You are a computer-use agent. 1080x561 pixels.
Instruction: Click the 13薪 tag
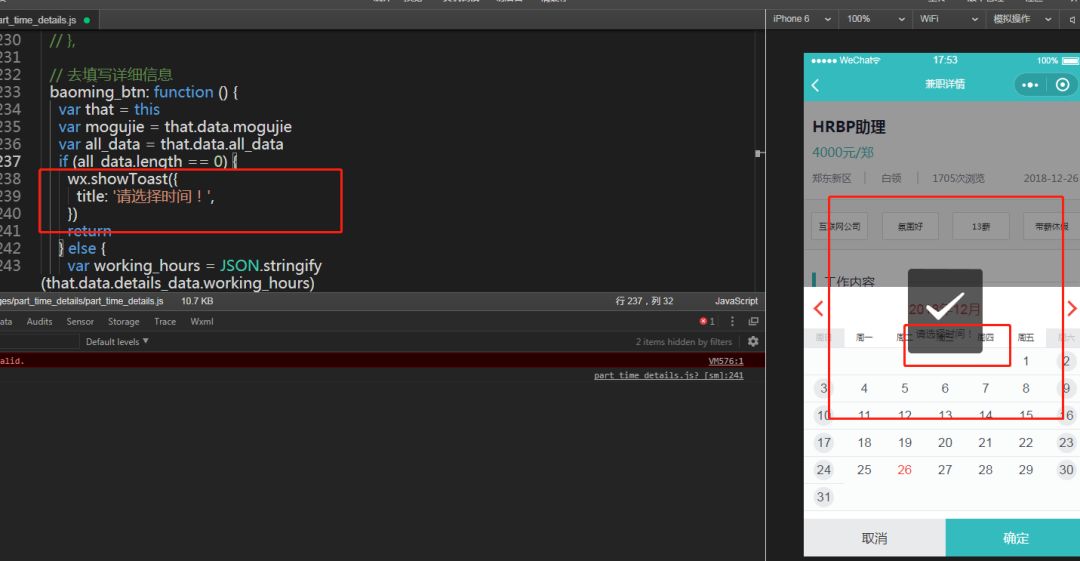(x=981, y=226)
